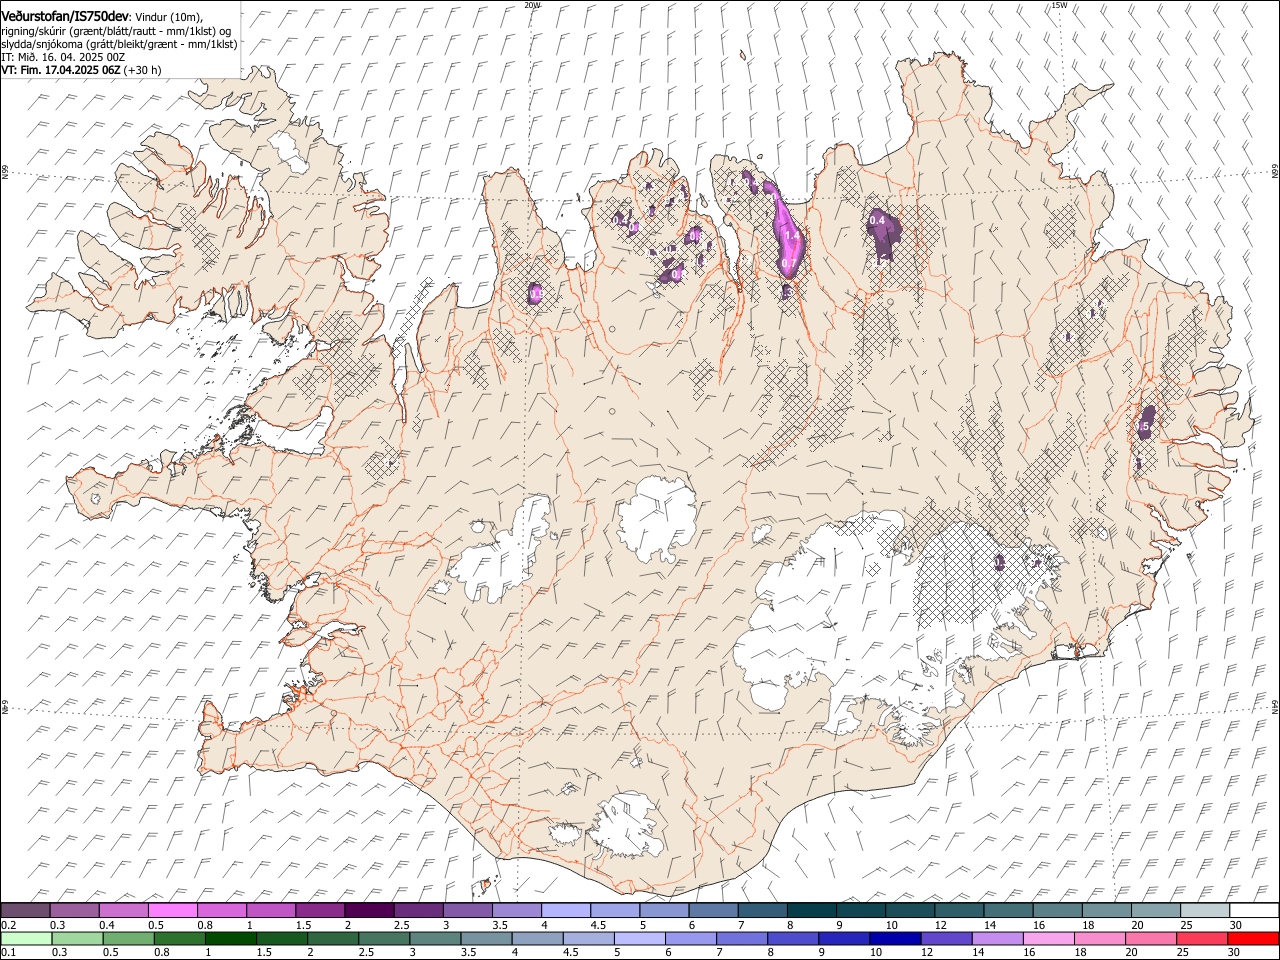Select pink rain legend swatch between 16 and 18
Screen dimensions: 1280x960
tap(1050, 938)
